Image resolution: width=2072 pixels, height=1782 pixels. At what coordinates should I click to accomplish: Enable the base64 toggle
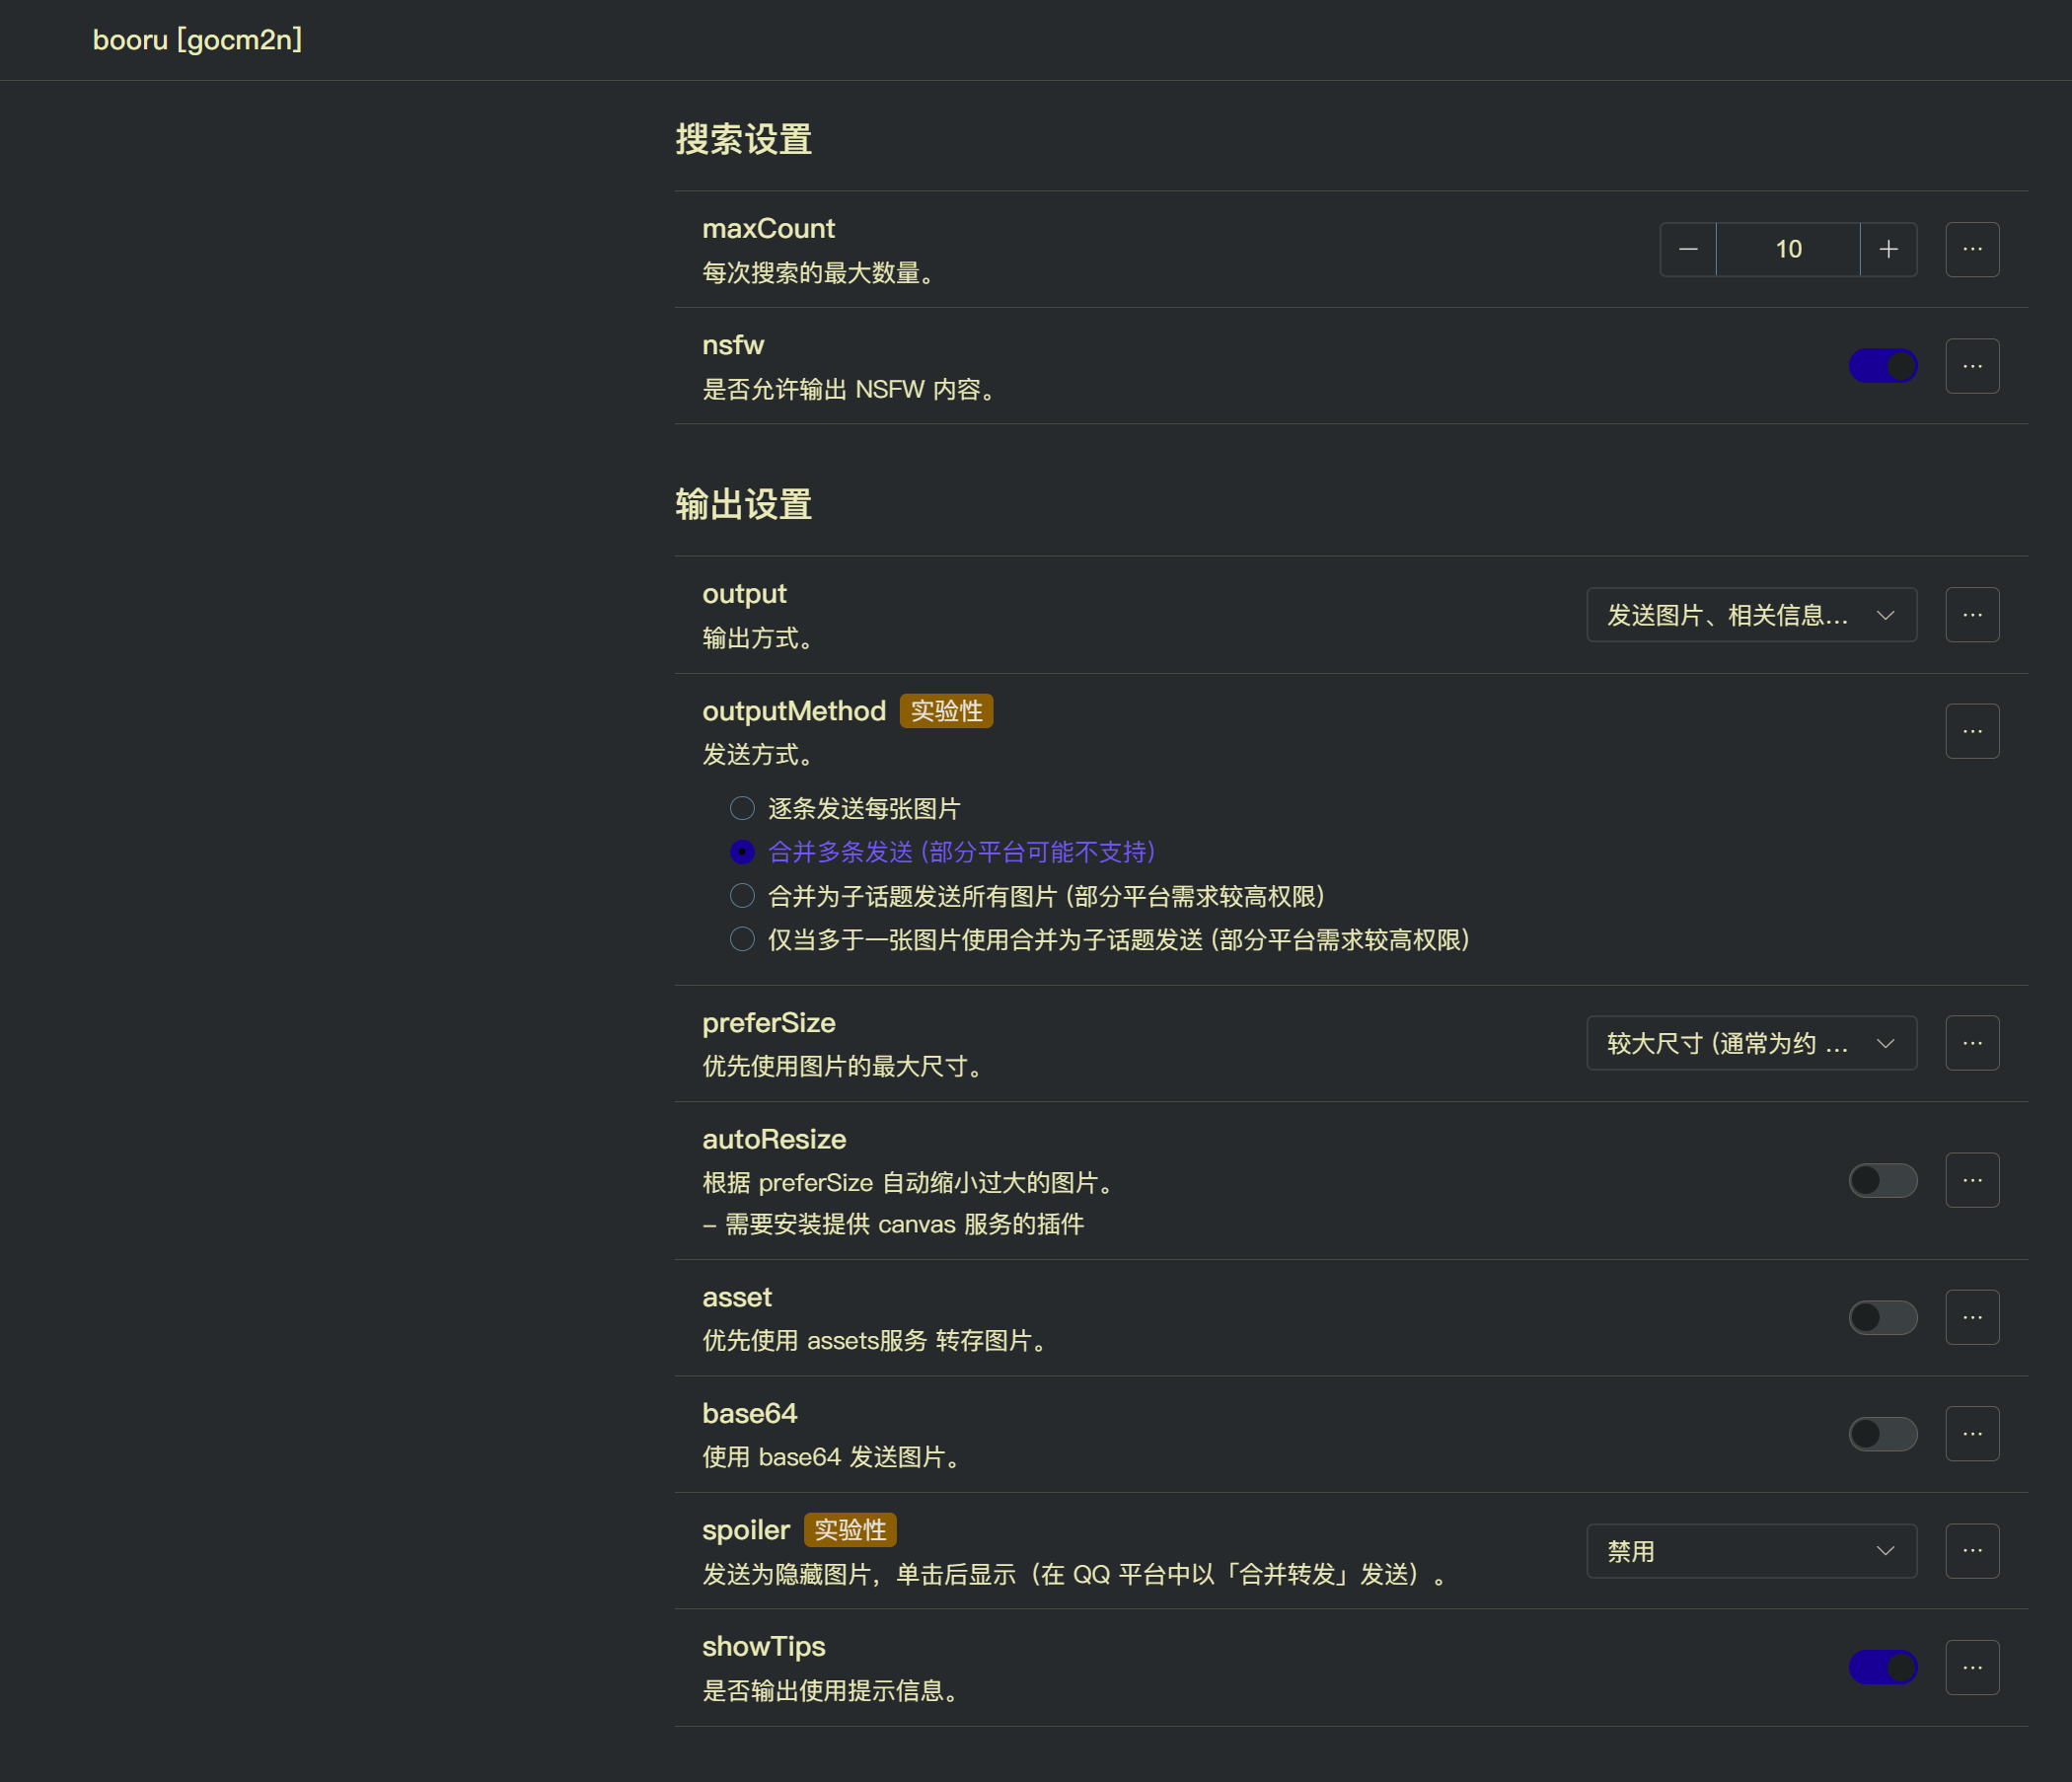(1883, 1433)
